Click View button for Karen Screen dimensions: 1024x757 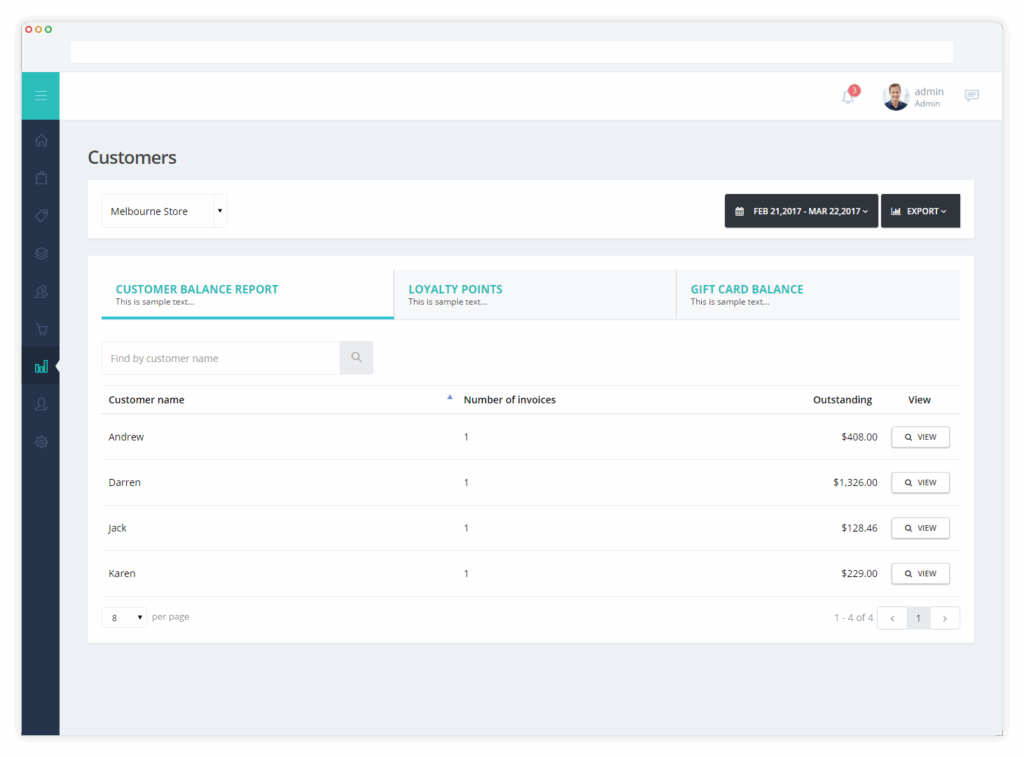920,573
